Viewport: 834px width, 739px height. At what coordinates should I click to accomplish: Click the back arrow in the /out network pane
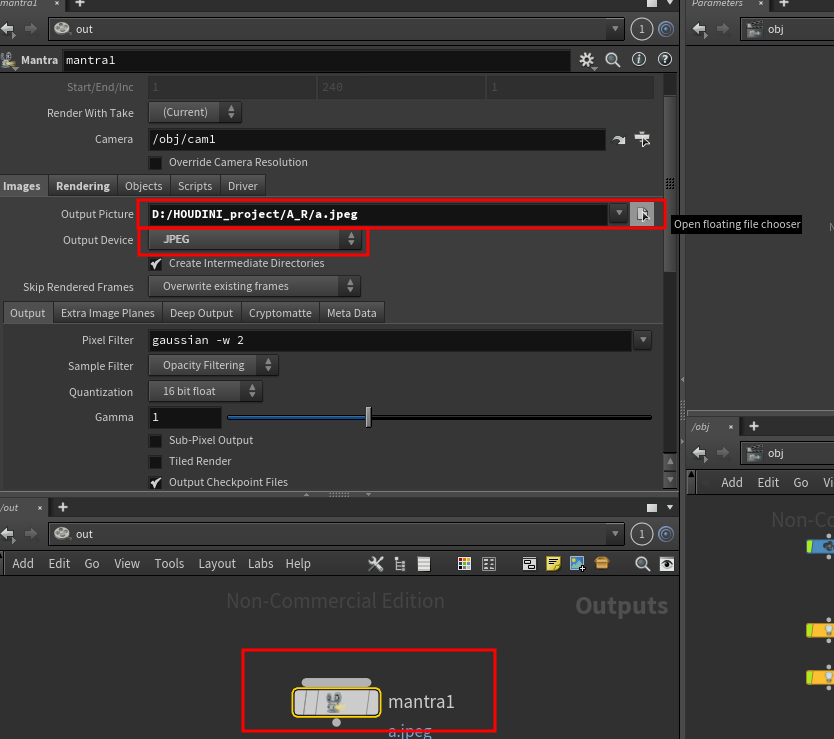[x=8, y=534]
